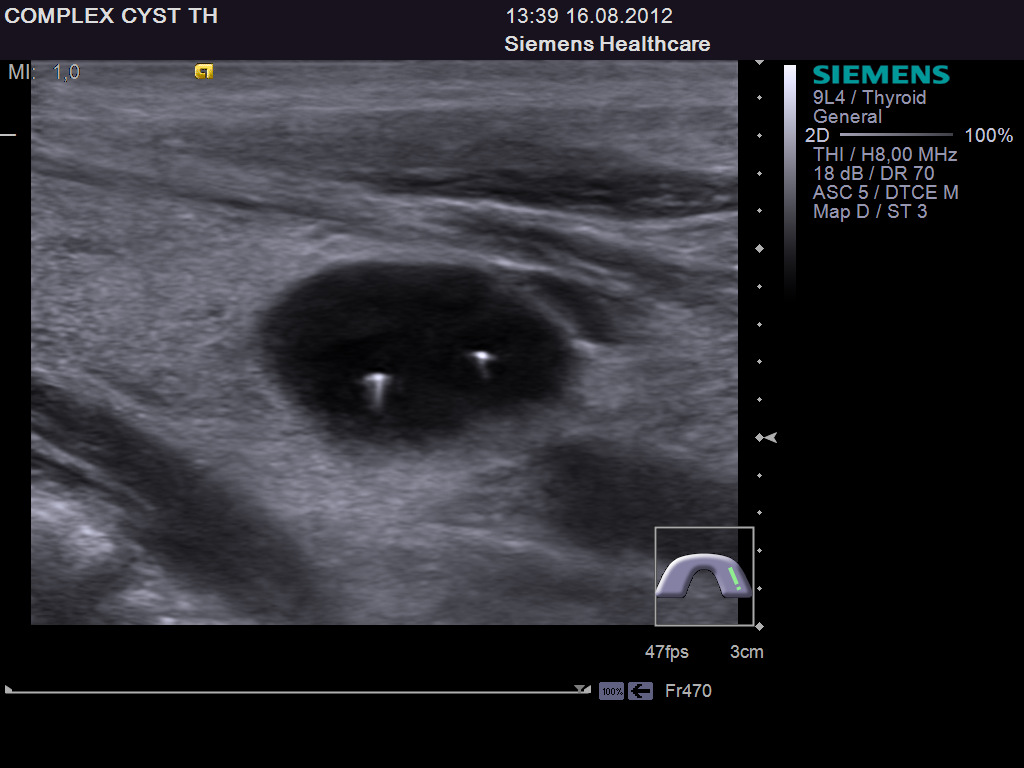Click the THI / H8,00 MHz frequency setting
This screenshot has height=768, width=1024.
pos(885,154)
